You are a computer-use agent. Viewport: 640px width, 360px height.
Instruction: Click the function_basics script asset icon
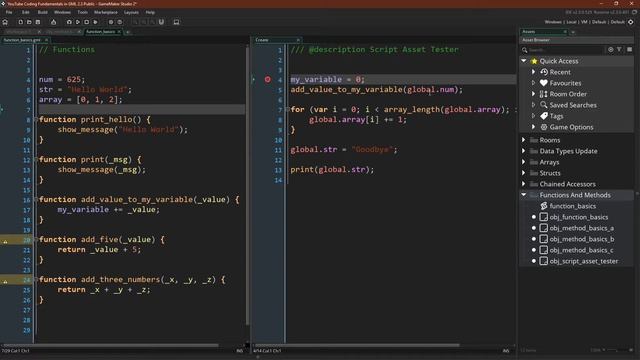coord(544,206)
